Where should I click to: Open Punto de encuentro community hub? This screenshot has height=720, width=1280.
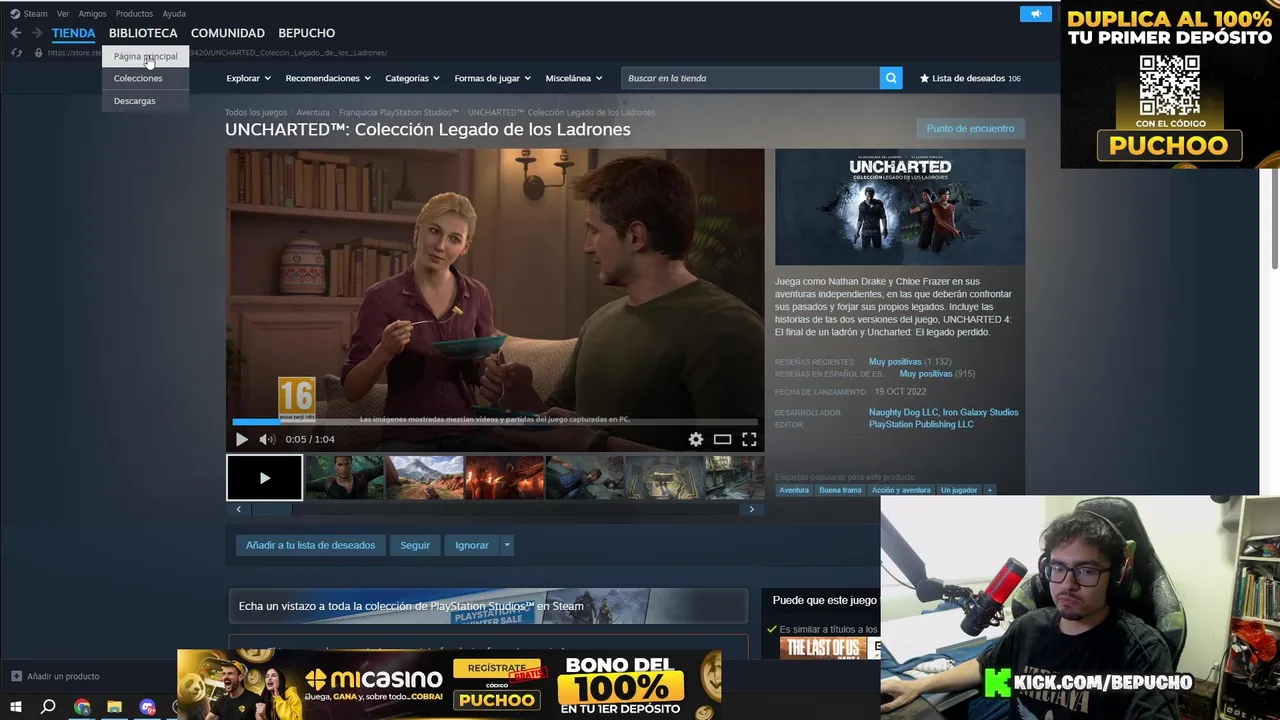[x=970, y=128]
